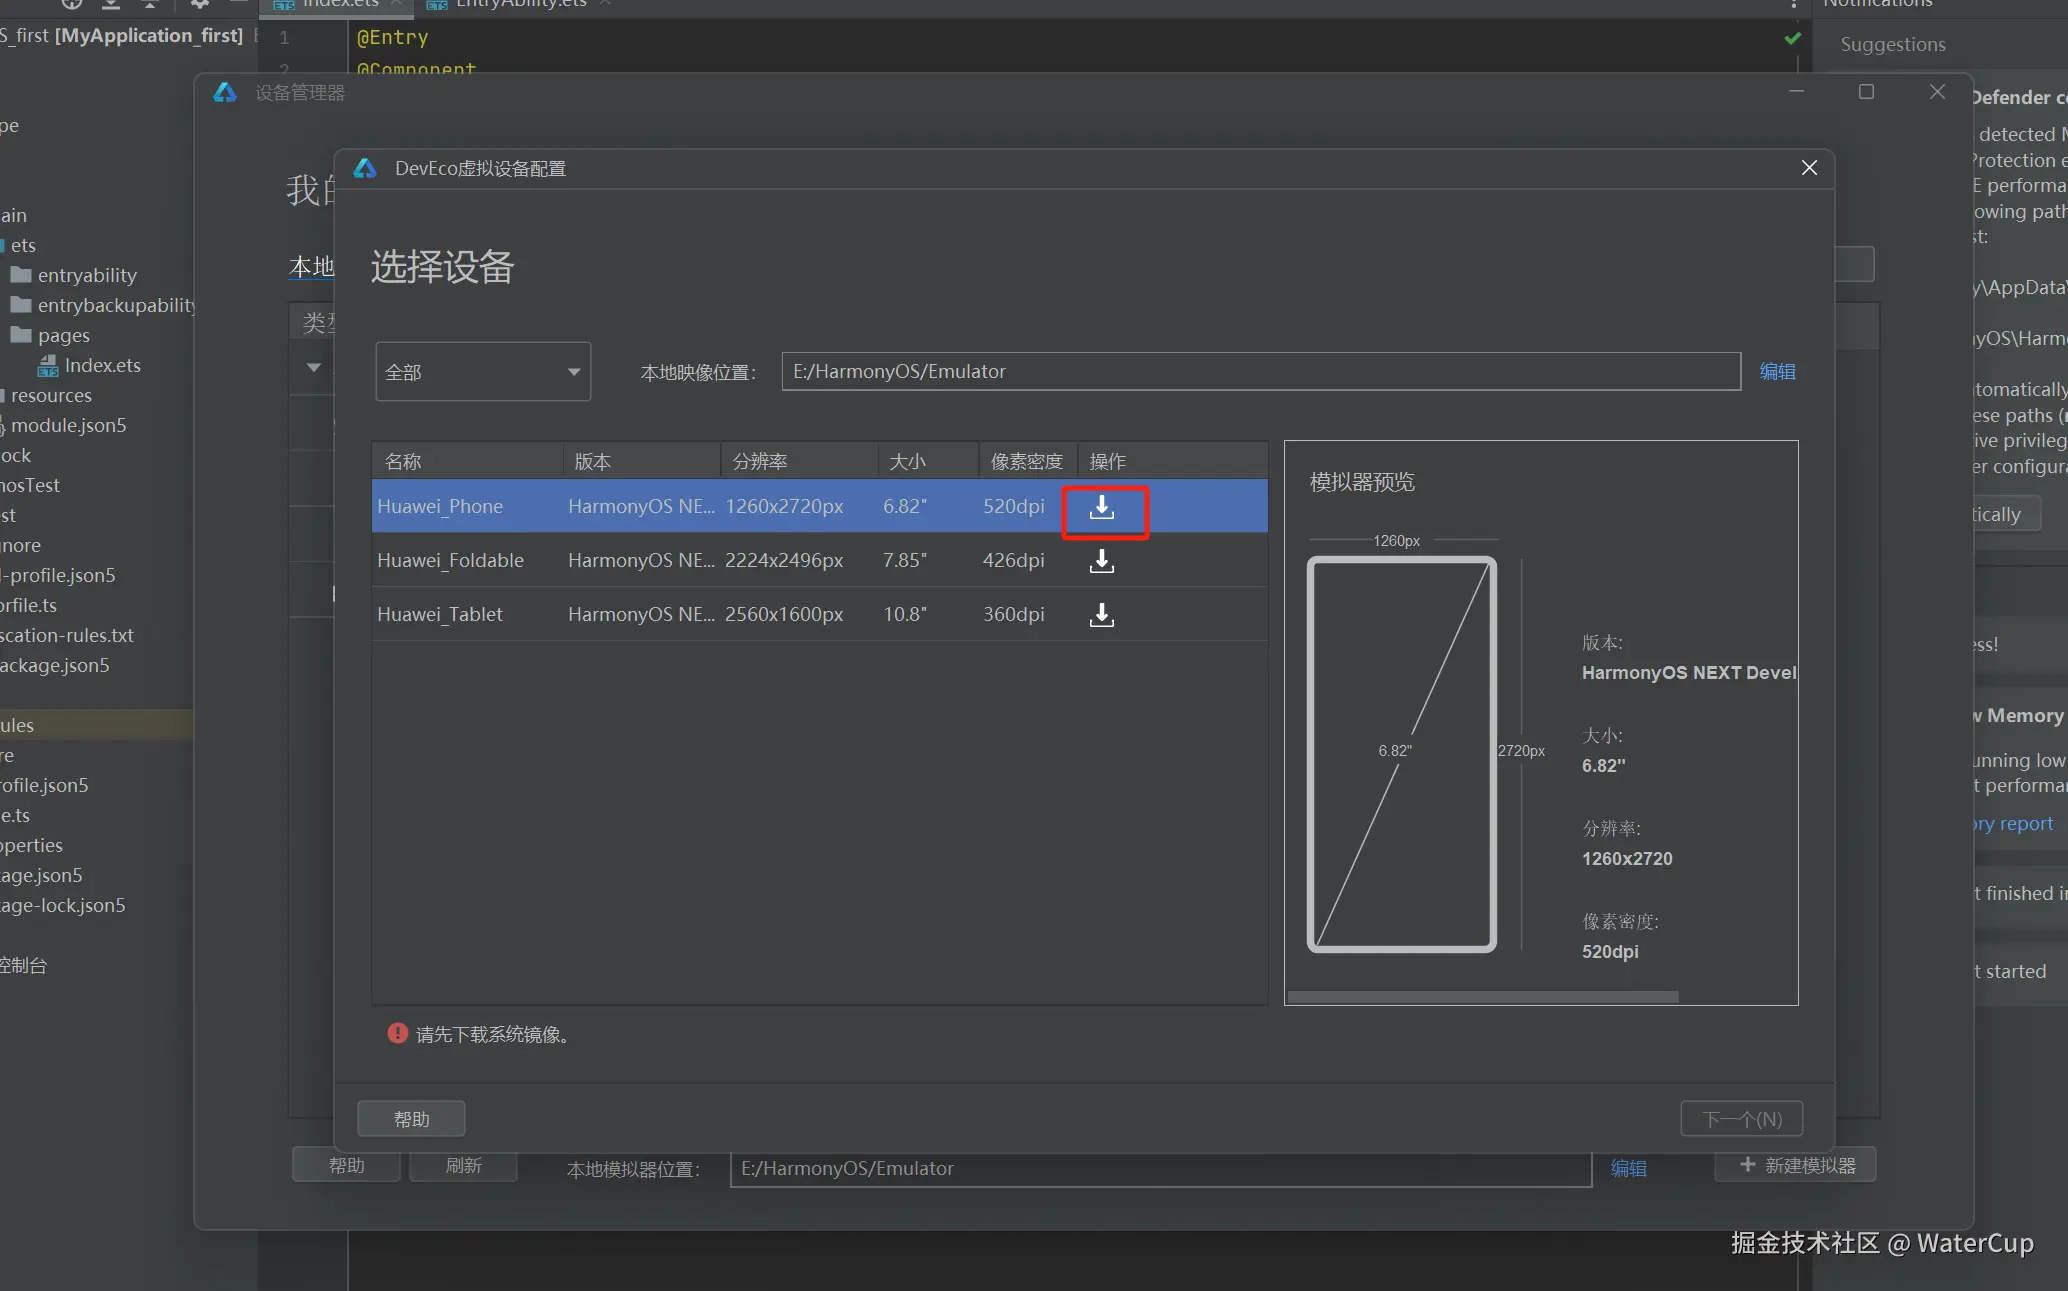The height and width of the screenshot is (1291, 2068).
Task: Click the 下一个(N) button
Action: [x=1741, y=1119]
